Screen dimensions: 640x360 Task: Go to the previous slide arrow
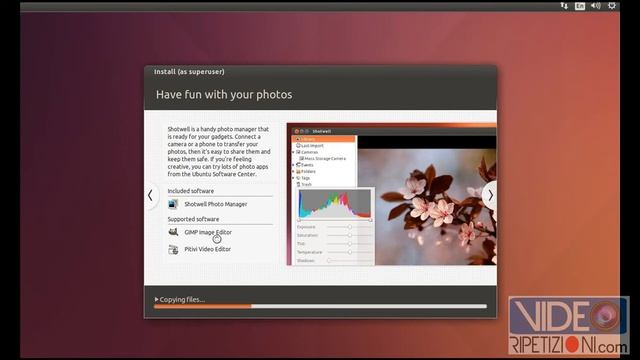[150, 196]
